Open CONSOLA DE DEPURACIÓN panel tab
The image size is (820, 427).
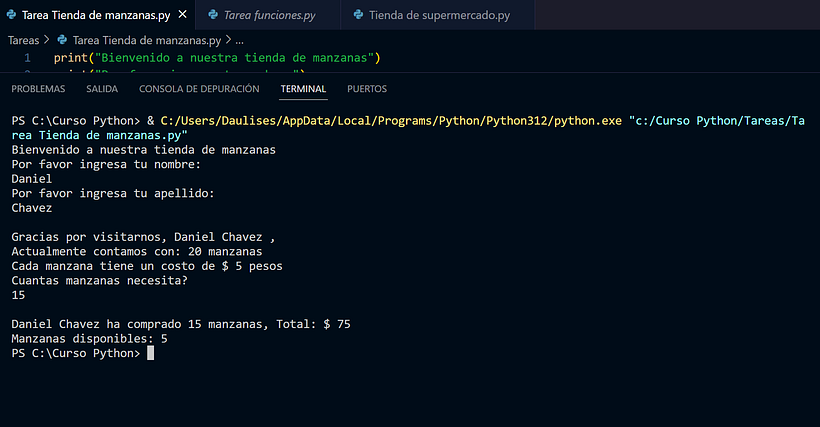click(199, 89)
